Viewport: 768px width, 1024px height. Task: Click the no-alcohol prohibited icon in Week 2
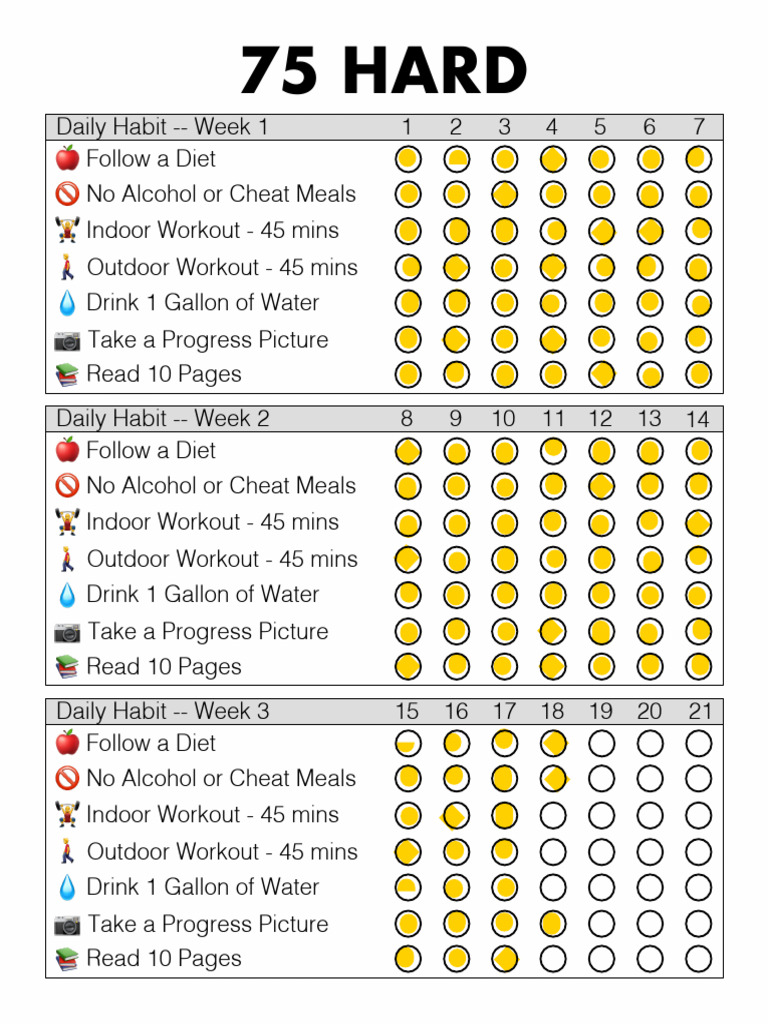click(67, 486)
